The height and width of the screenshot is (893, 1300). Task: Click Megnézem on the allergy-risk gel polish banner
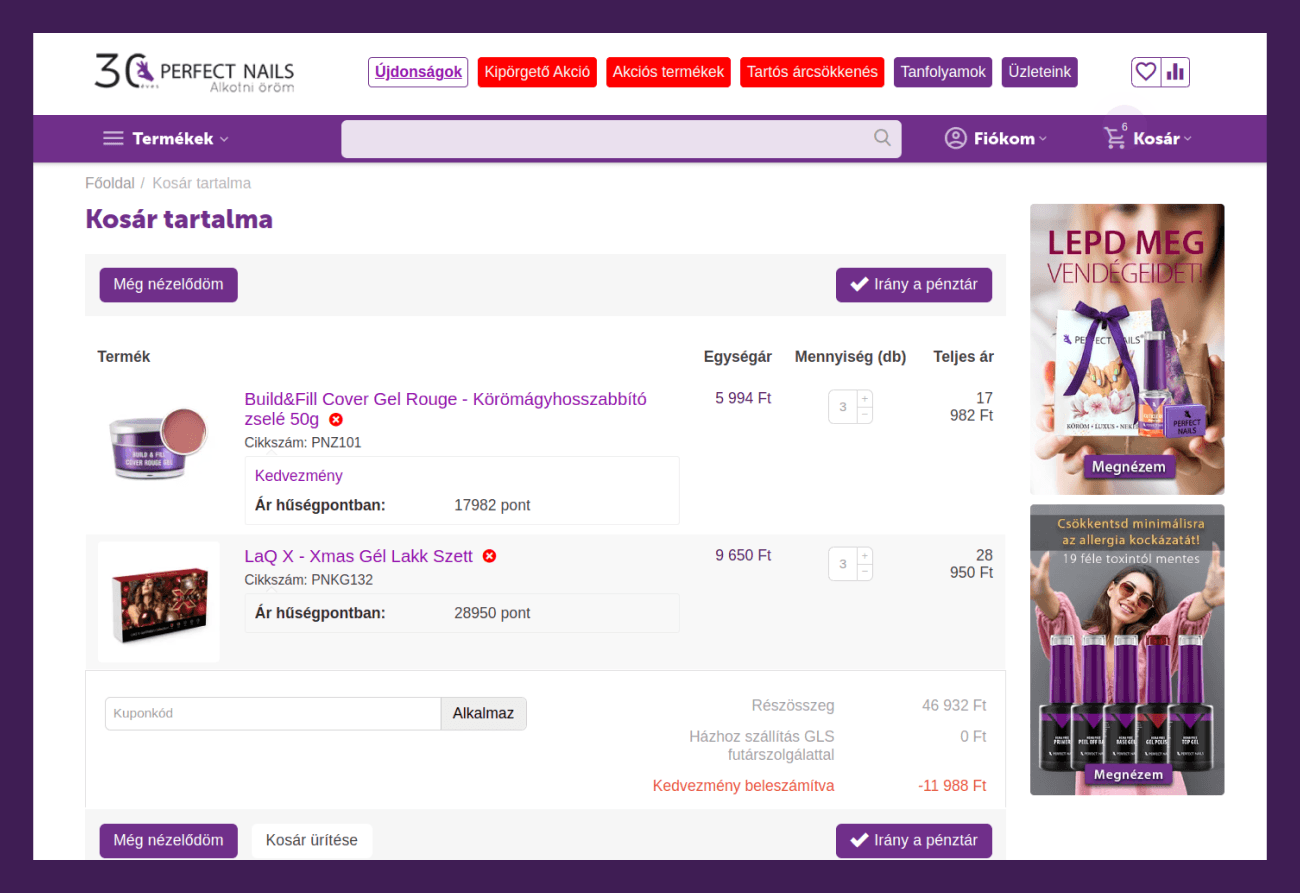pyautogui.click(x=1128, y=774)
